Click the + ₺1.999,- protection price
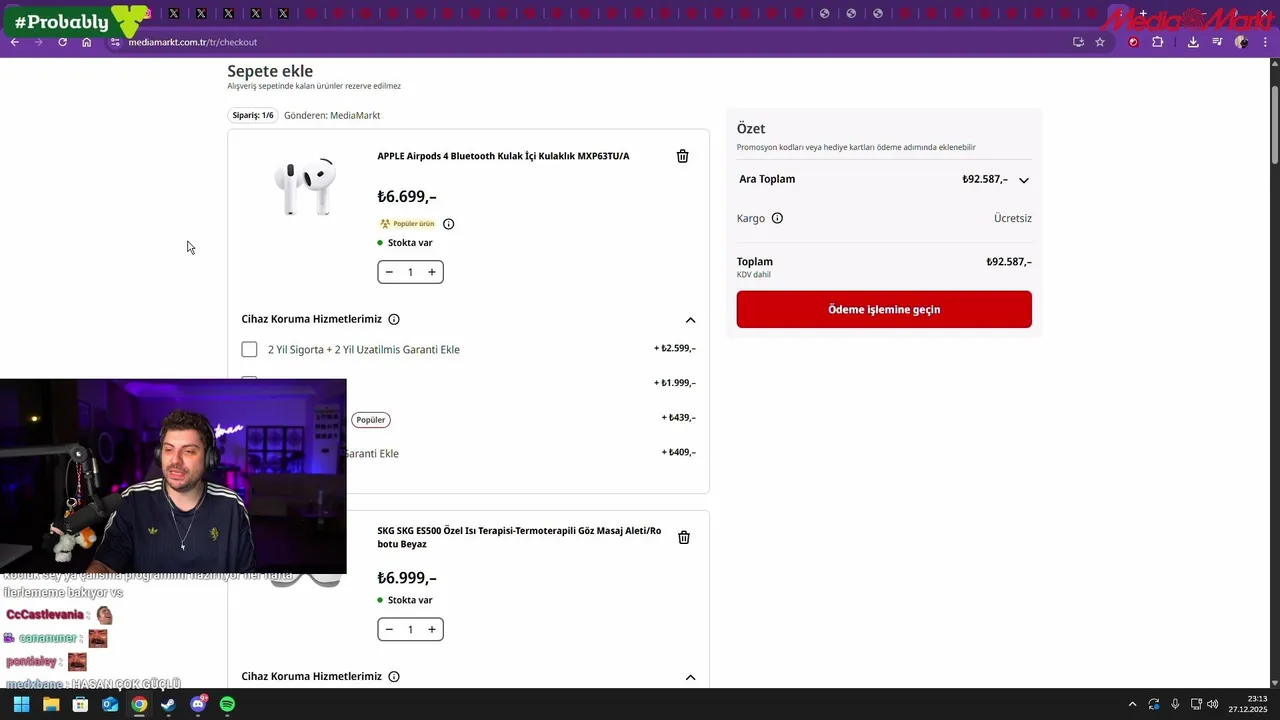Viewport: 1280px width, 720px height. click(675, 383)
